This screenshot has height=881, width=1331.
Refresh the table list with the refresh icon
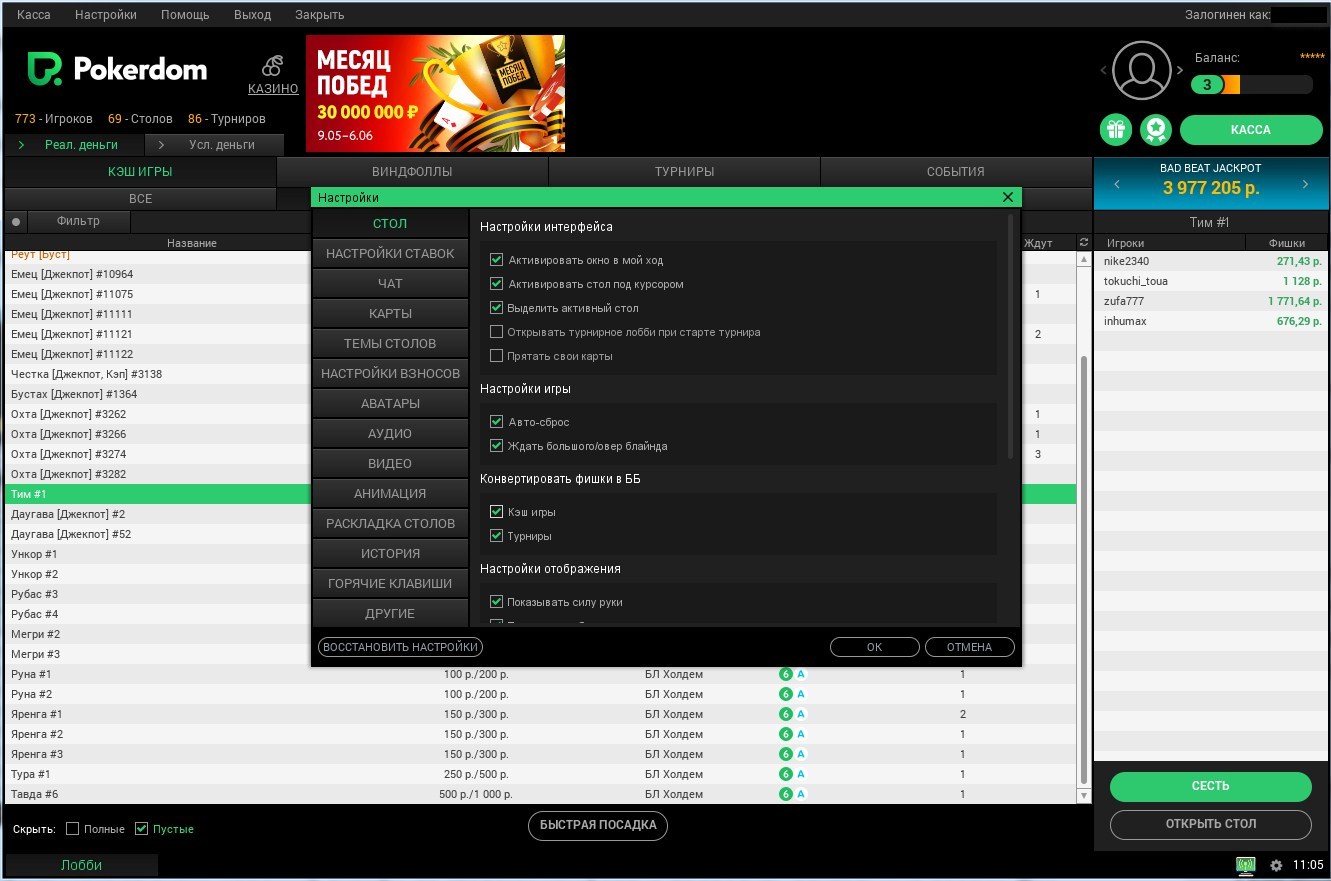tap(1083, 243)
